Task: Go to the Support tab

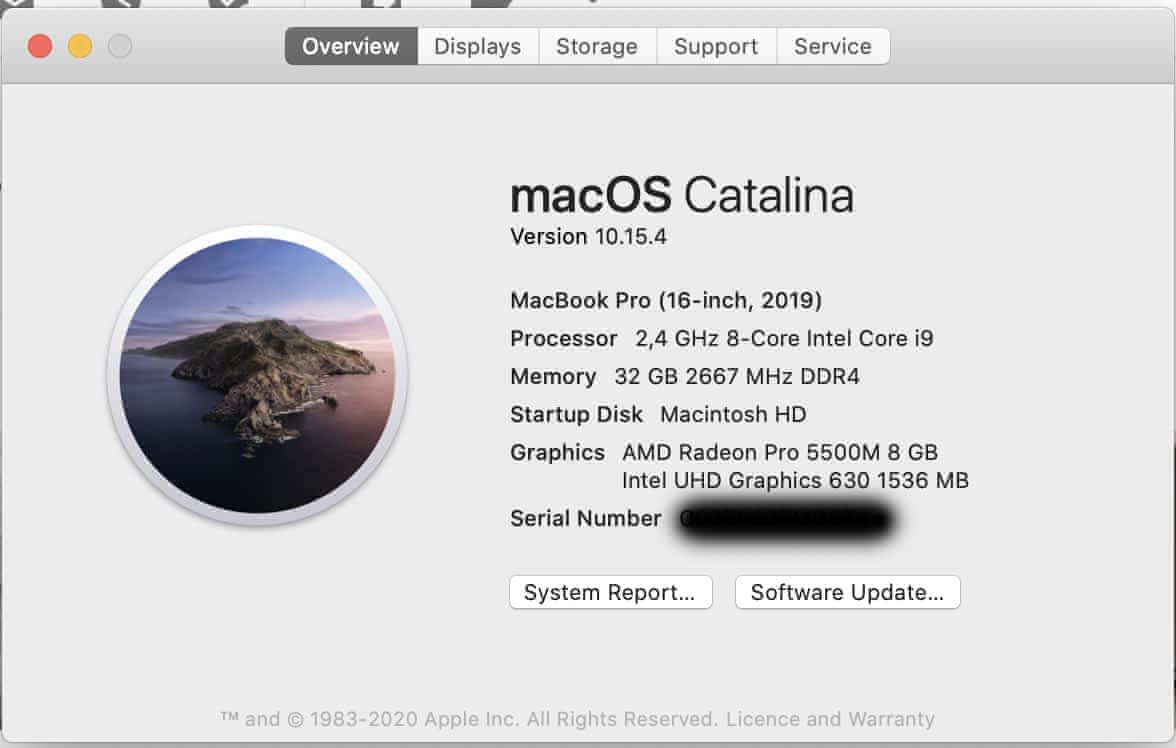Action: click(x=715, y=46)
